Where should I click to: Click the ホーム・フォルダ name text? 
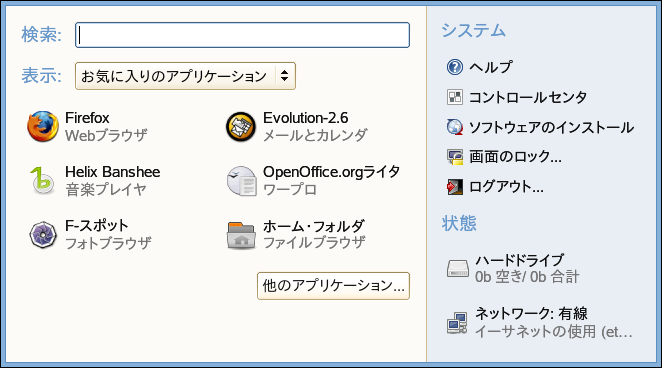coord(313,226)
